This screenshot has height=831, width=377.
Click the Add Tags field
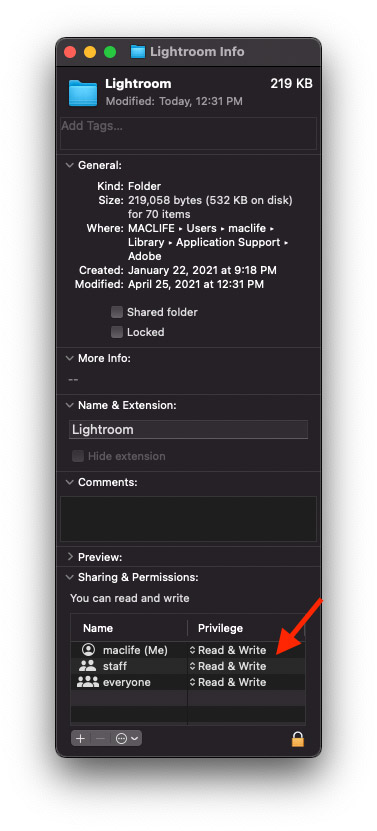(x=188, y=134)
